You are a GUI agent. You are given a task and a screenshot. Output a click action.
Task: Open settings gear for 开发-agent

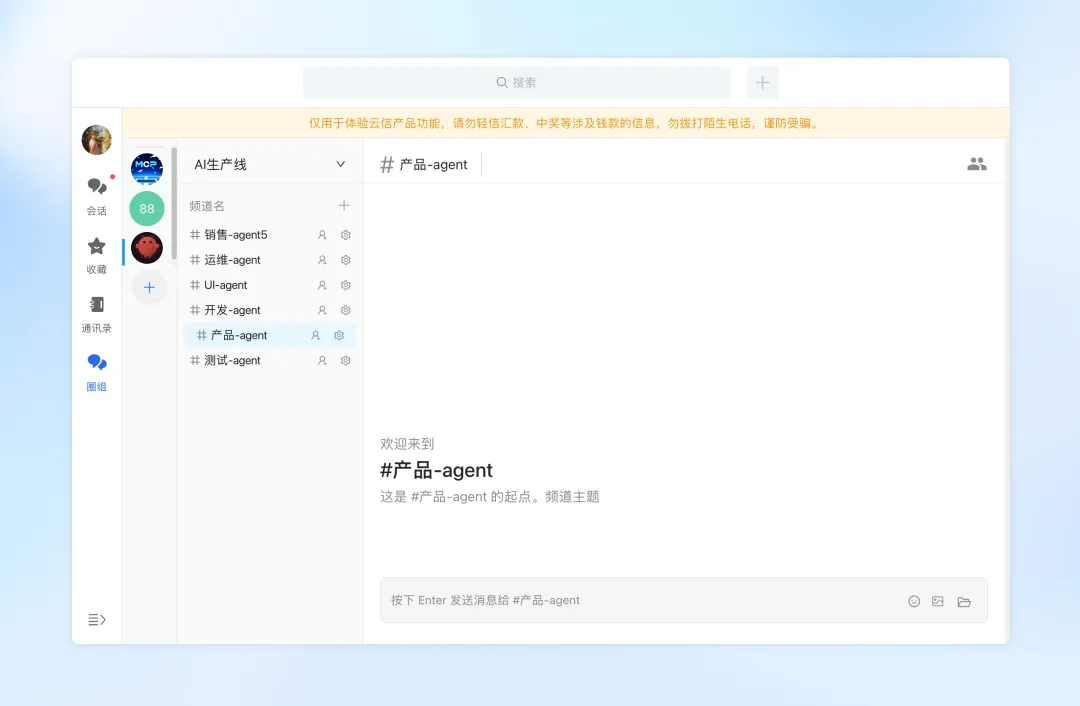[346, 310]
